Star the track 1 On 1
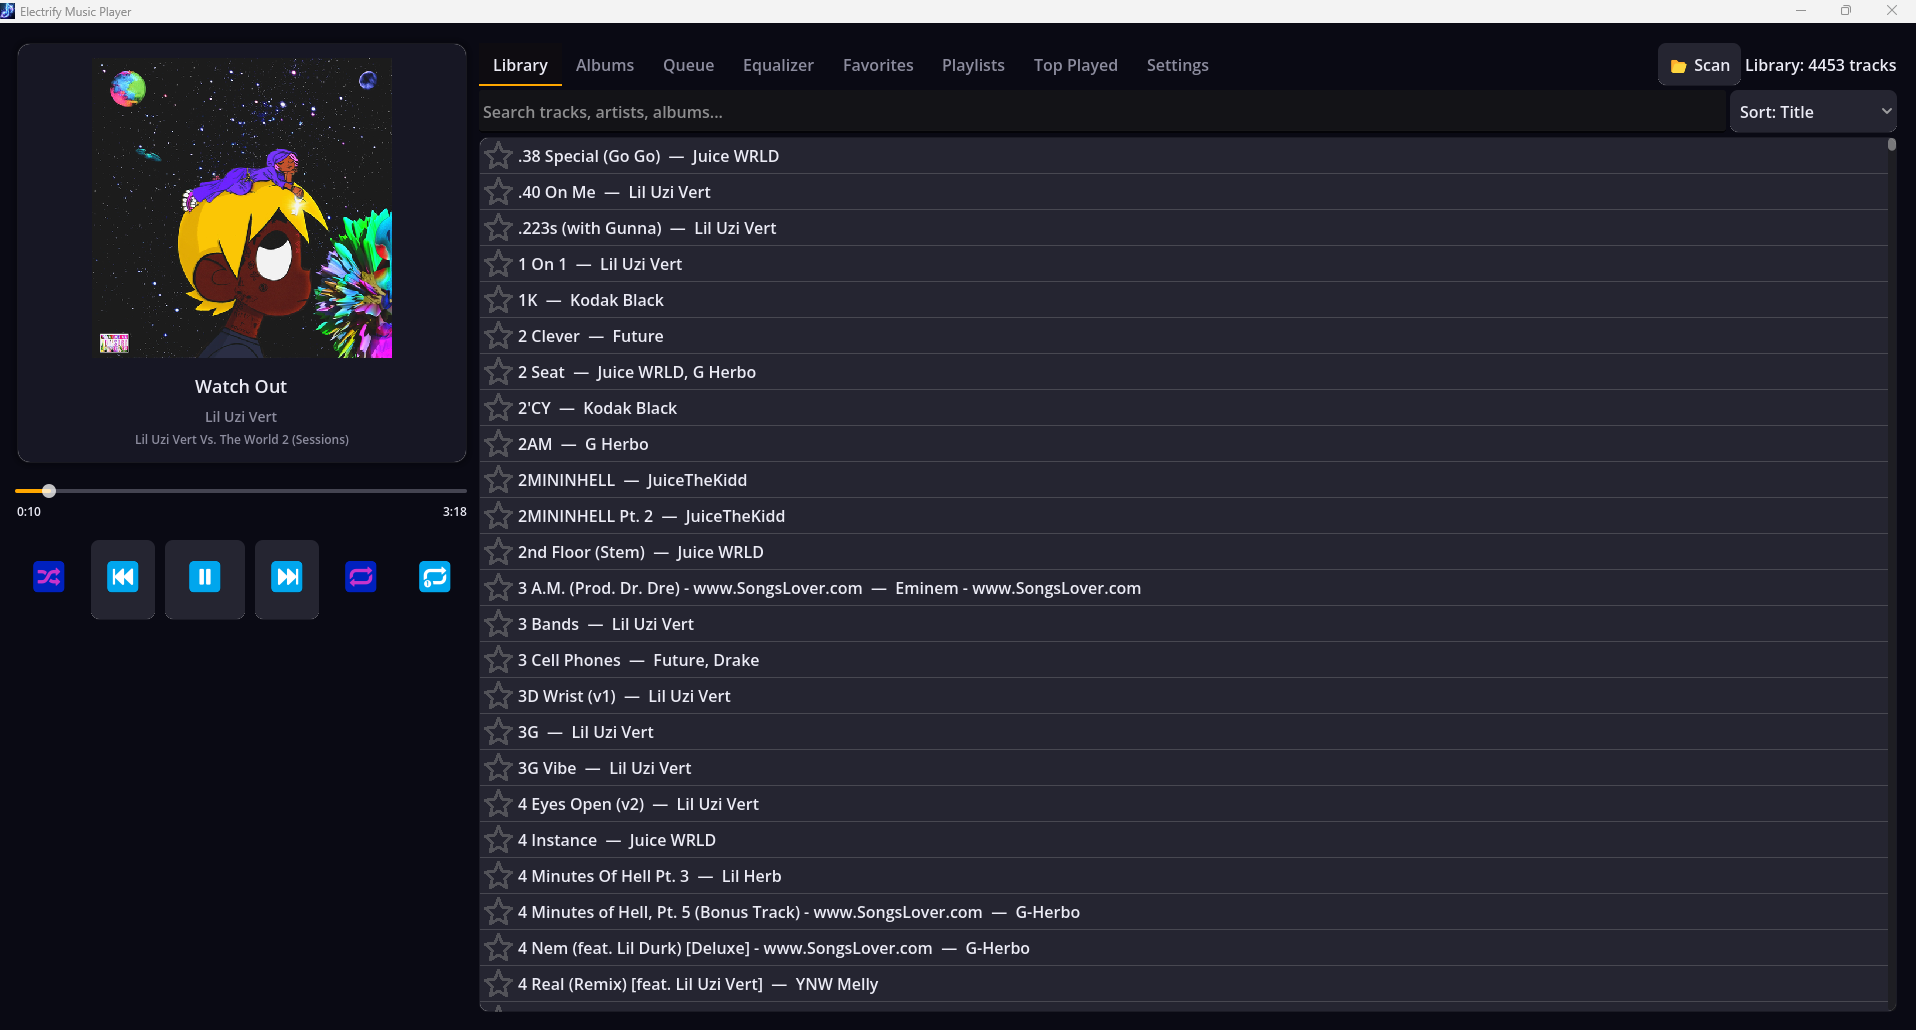 click(498, 264)
